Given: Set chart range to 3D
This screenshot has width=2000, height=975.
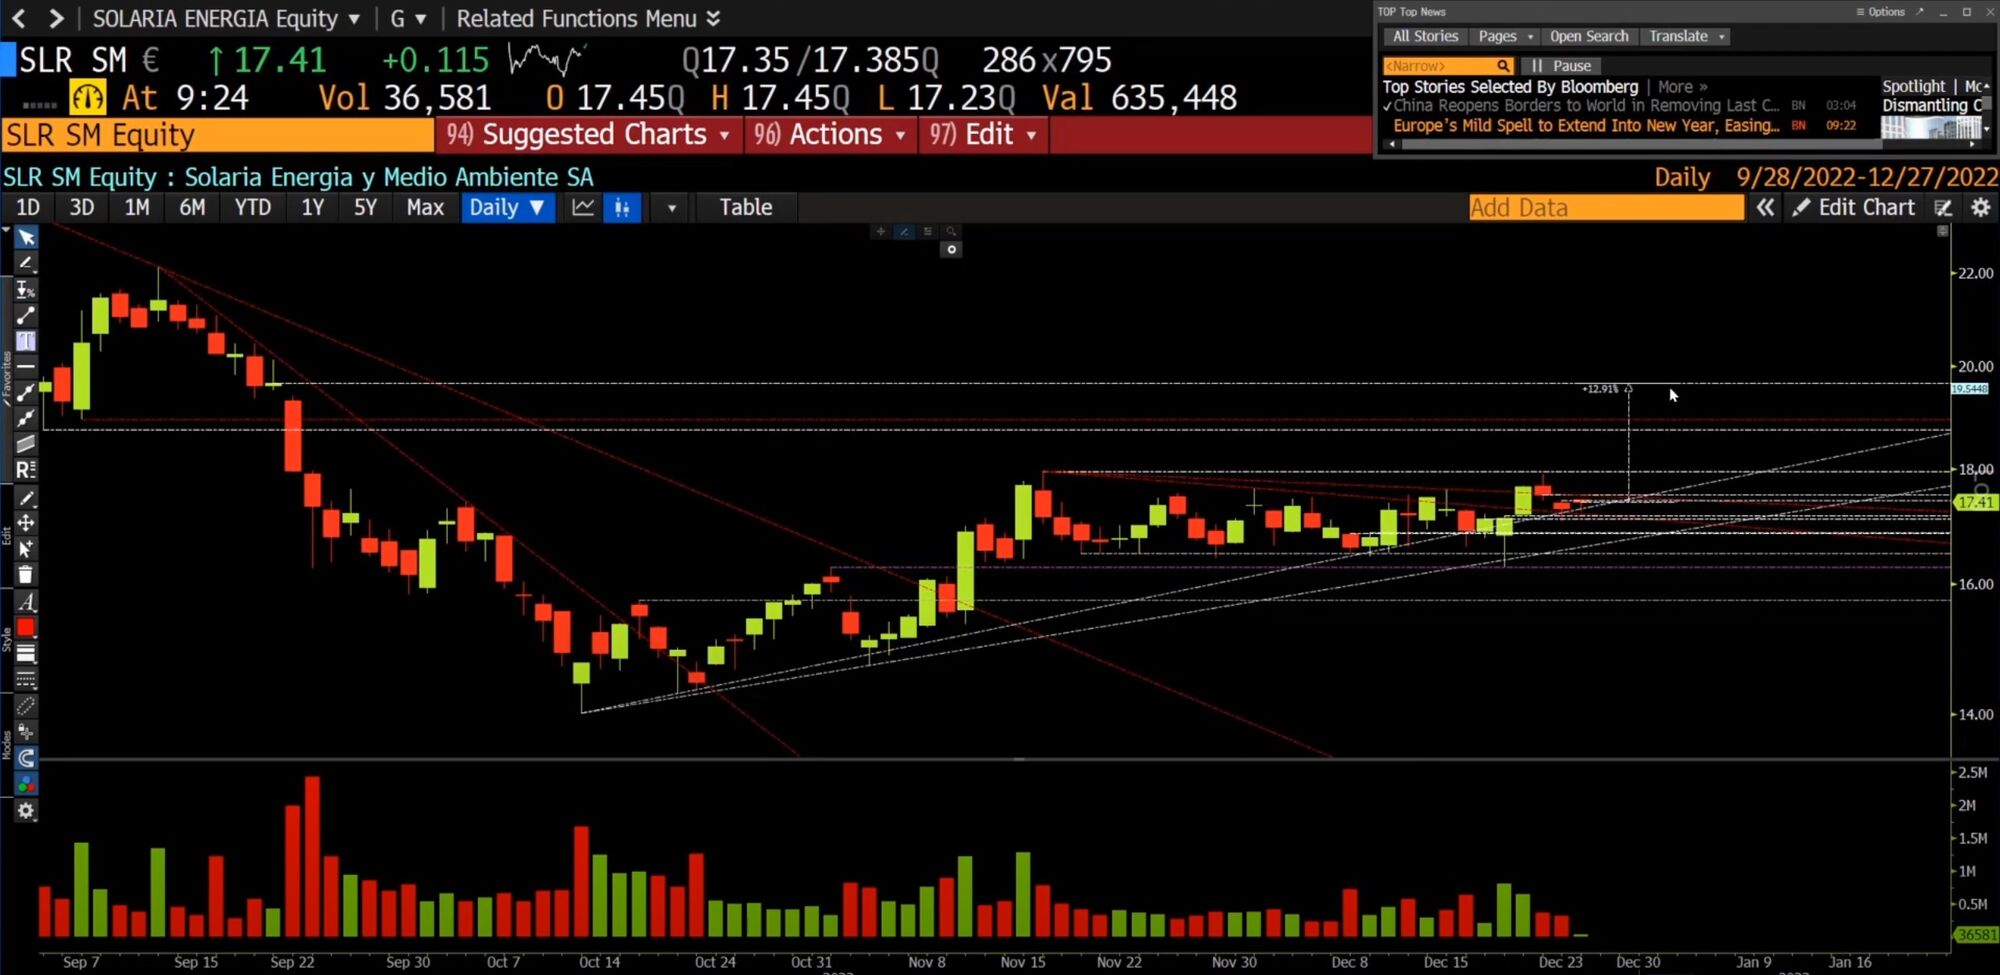Looking at the screenshot, I should tap(82, 207).
